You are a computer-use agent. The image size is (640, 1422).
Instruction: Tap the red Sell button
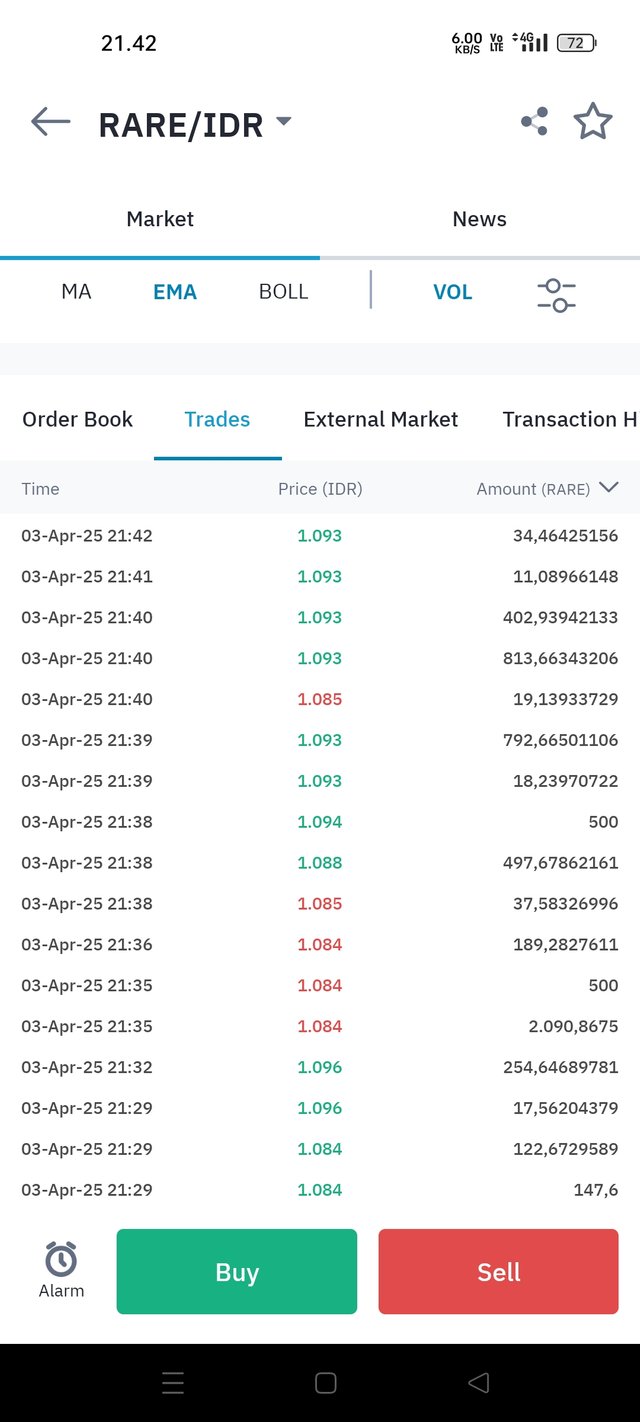coord(498,1271)
